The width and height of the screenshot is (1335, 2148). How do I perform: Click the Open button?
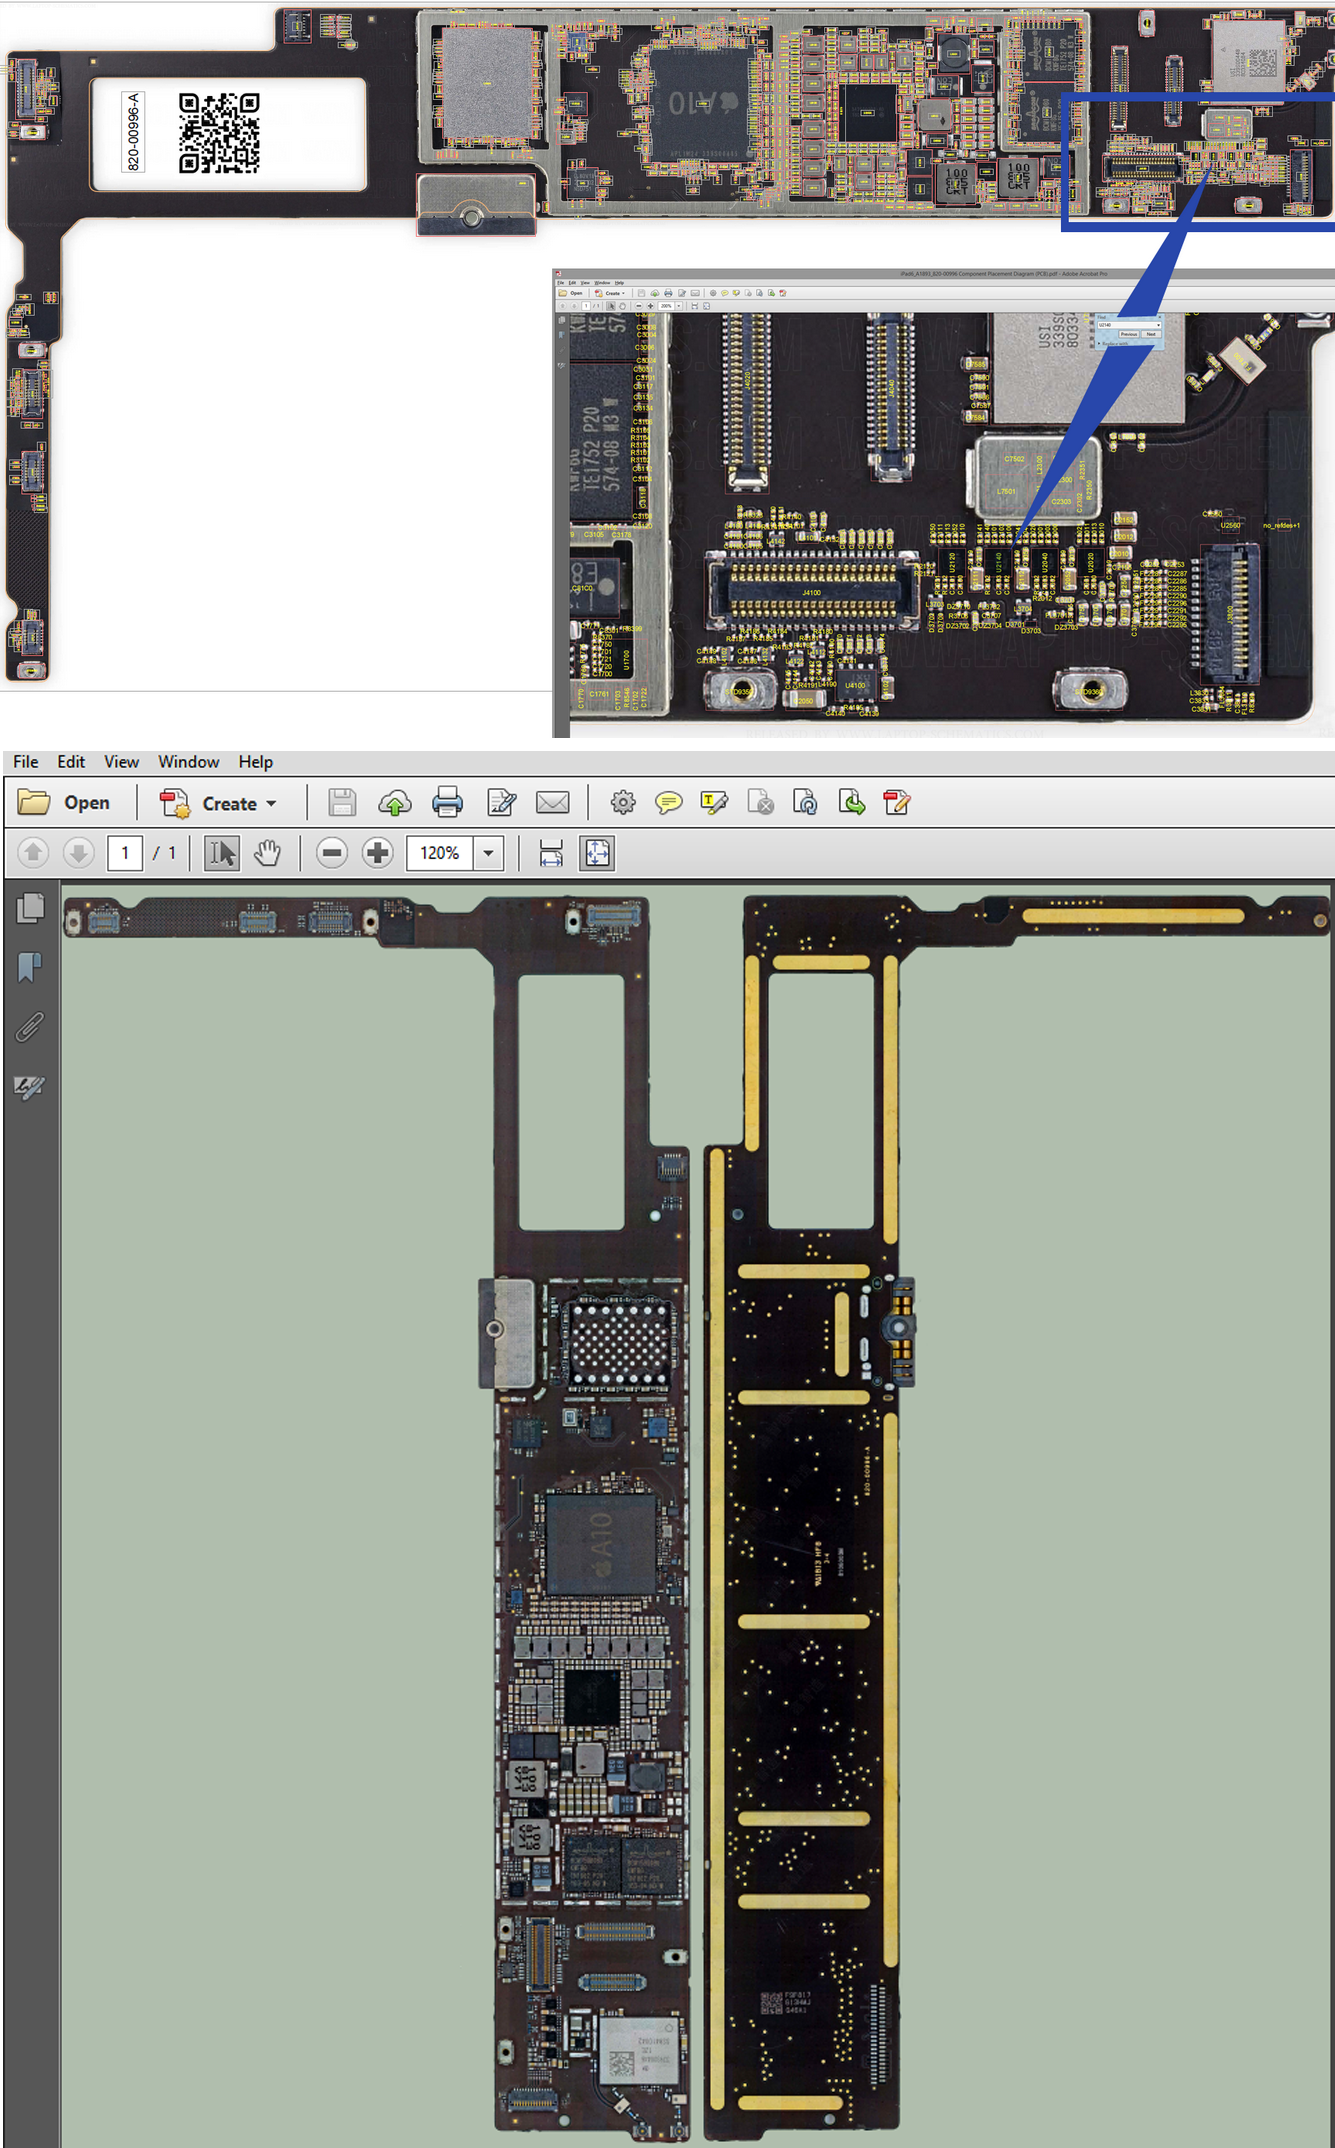click(x=65, y=803)
